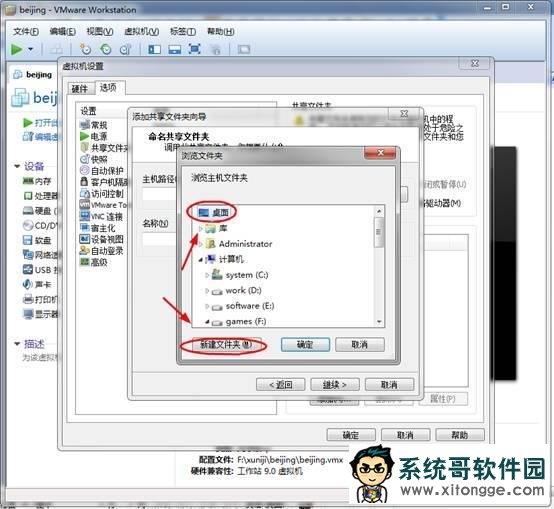This screenshot has width=554, height=509.
Task: Click the < 返回 wizard button
Action: [281, 384]
